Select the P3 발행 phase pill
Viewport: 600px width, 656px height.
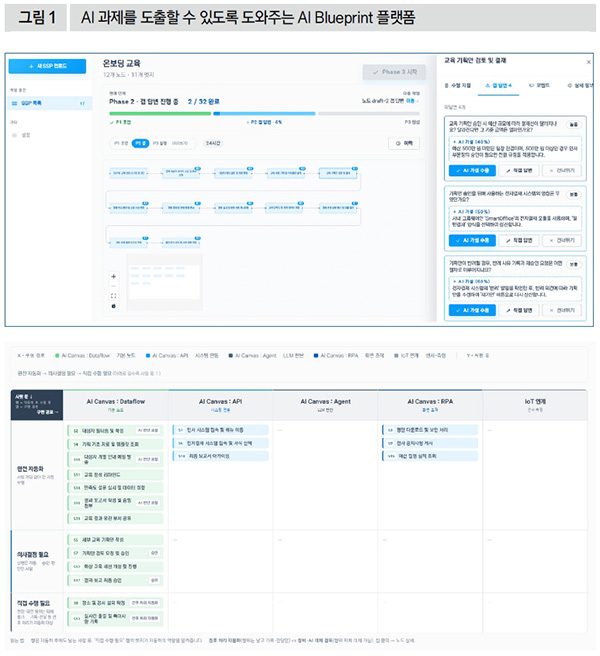[160, 143]
